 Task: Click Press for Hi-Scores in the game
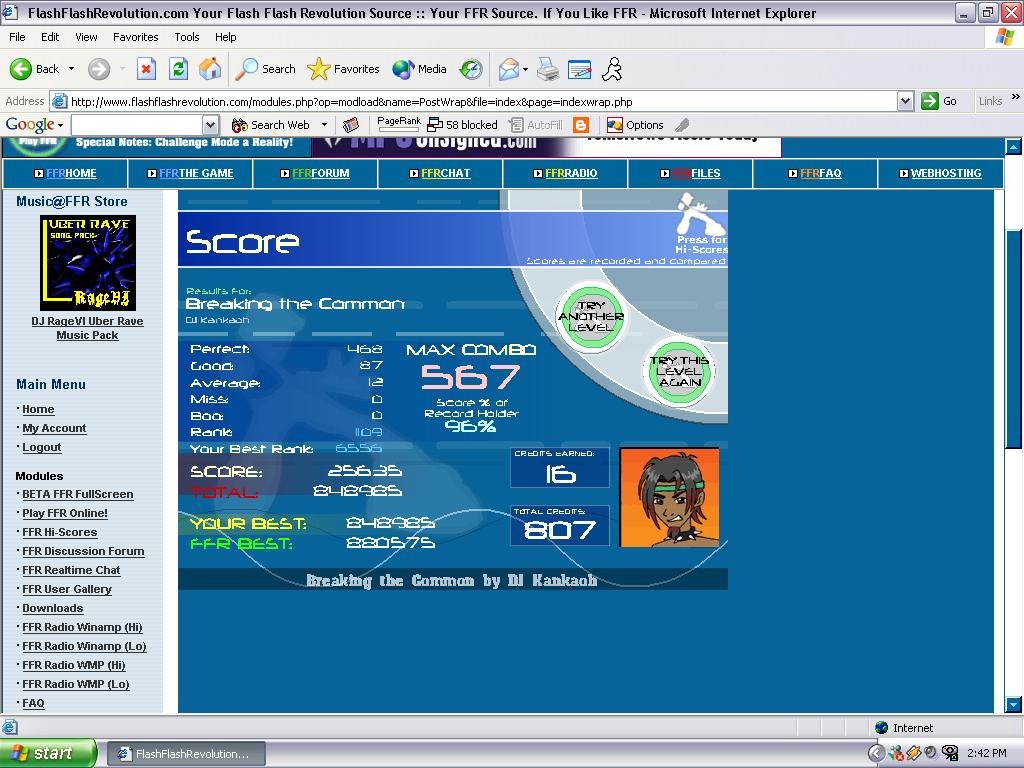click(701, 225)
